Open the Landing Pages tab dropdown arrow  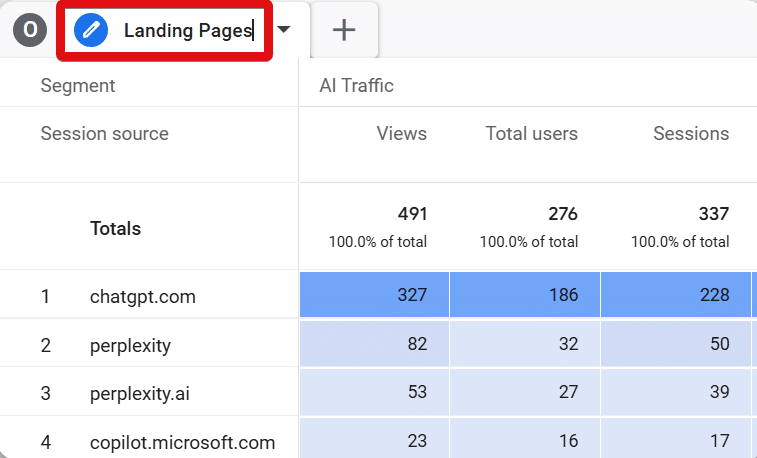(x=284, y=29)
